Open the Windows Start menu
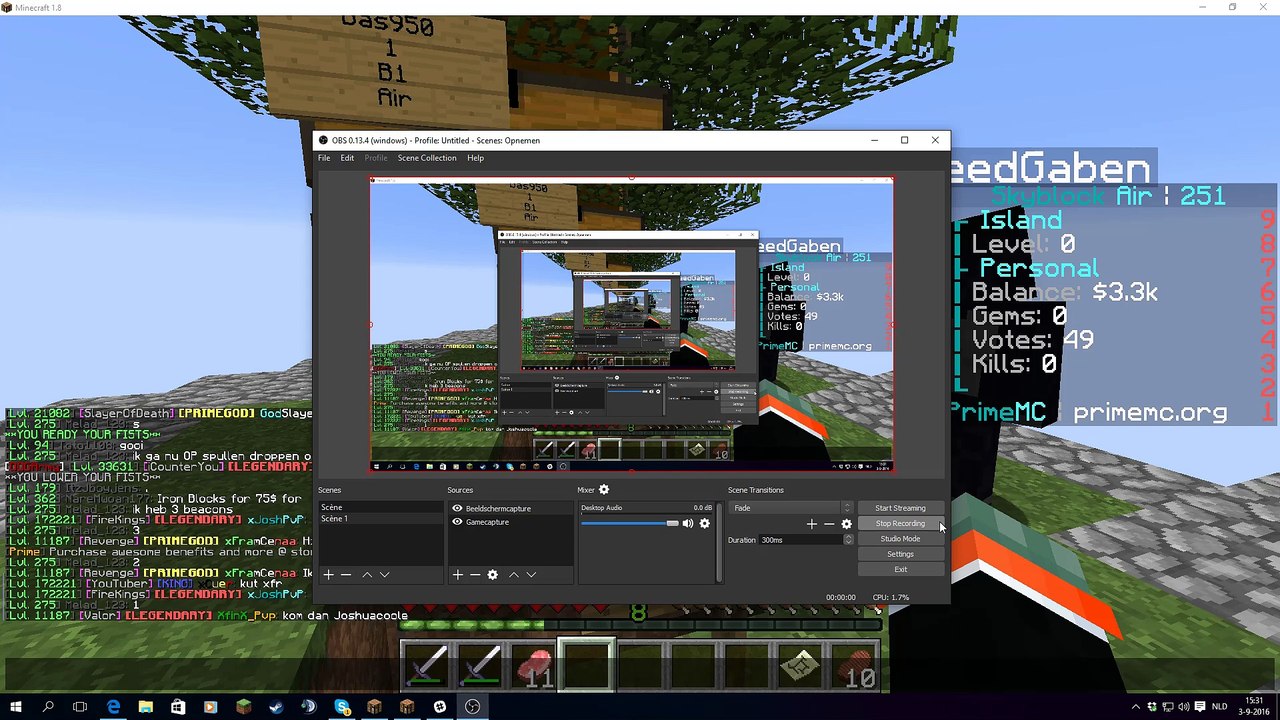 click(16, 707)
